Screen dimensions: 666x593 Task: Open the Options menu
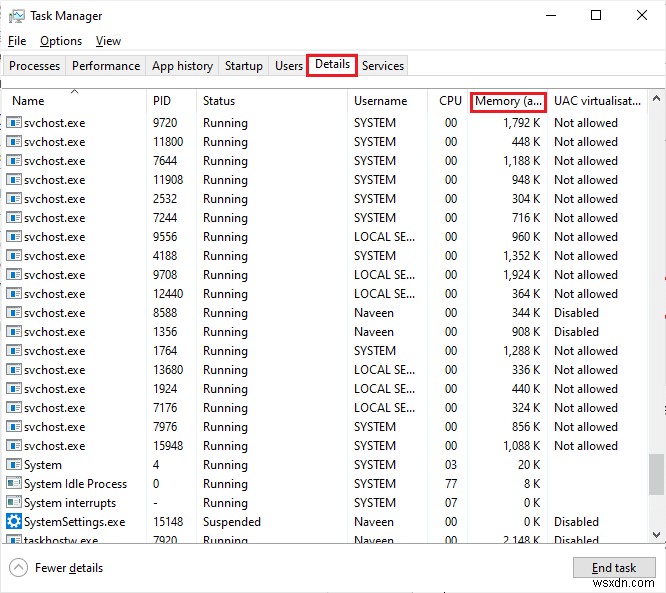[x=61, y=41]
